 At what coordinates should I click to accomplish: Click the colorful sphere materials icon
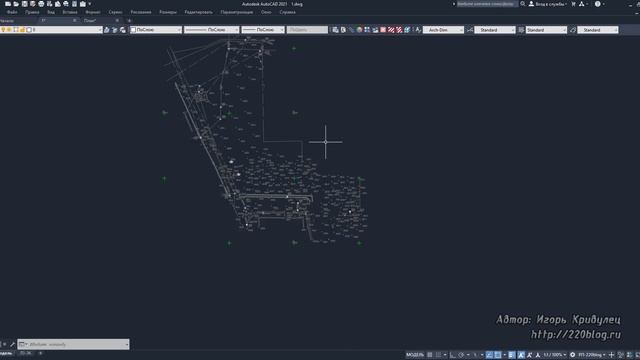coord(359,30)
